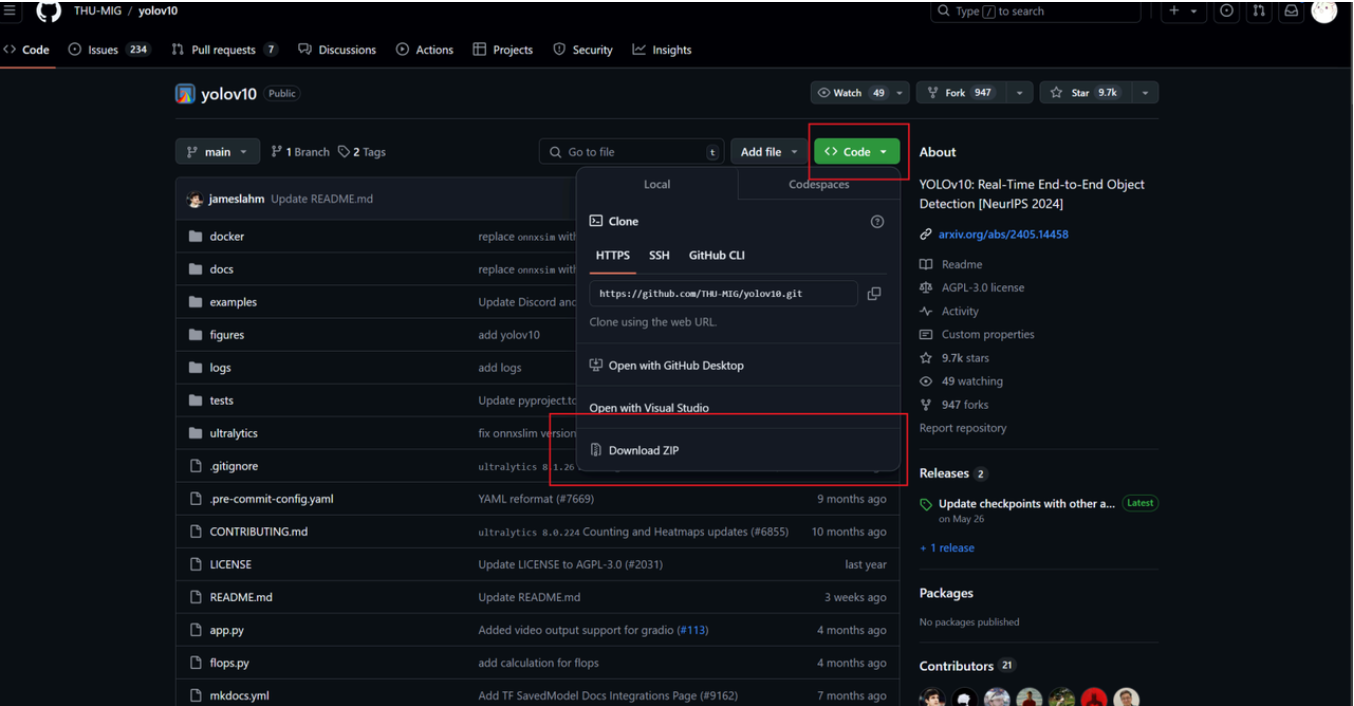Image resolution: width=1354 pixels, height=706 pixels.
Task: Click the plus create new icon
Action: (1175, 11)
